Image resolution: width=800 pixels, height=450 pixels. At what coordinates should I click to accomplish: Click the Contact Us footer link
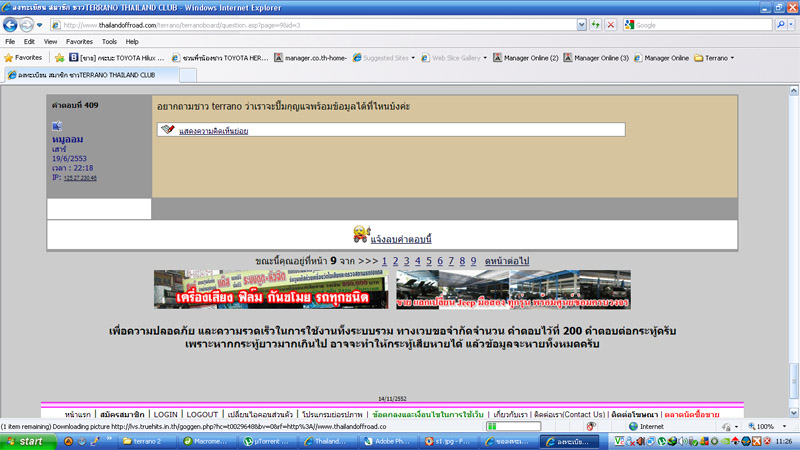click(x=569, y=414)
